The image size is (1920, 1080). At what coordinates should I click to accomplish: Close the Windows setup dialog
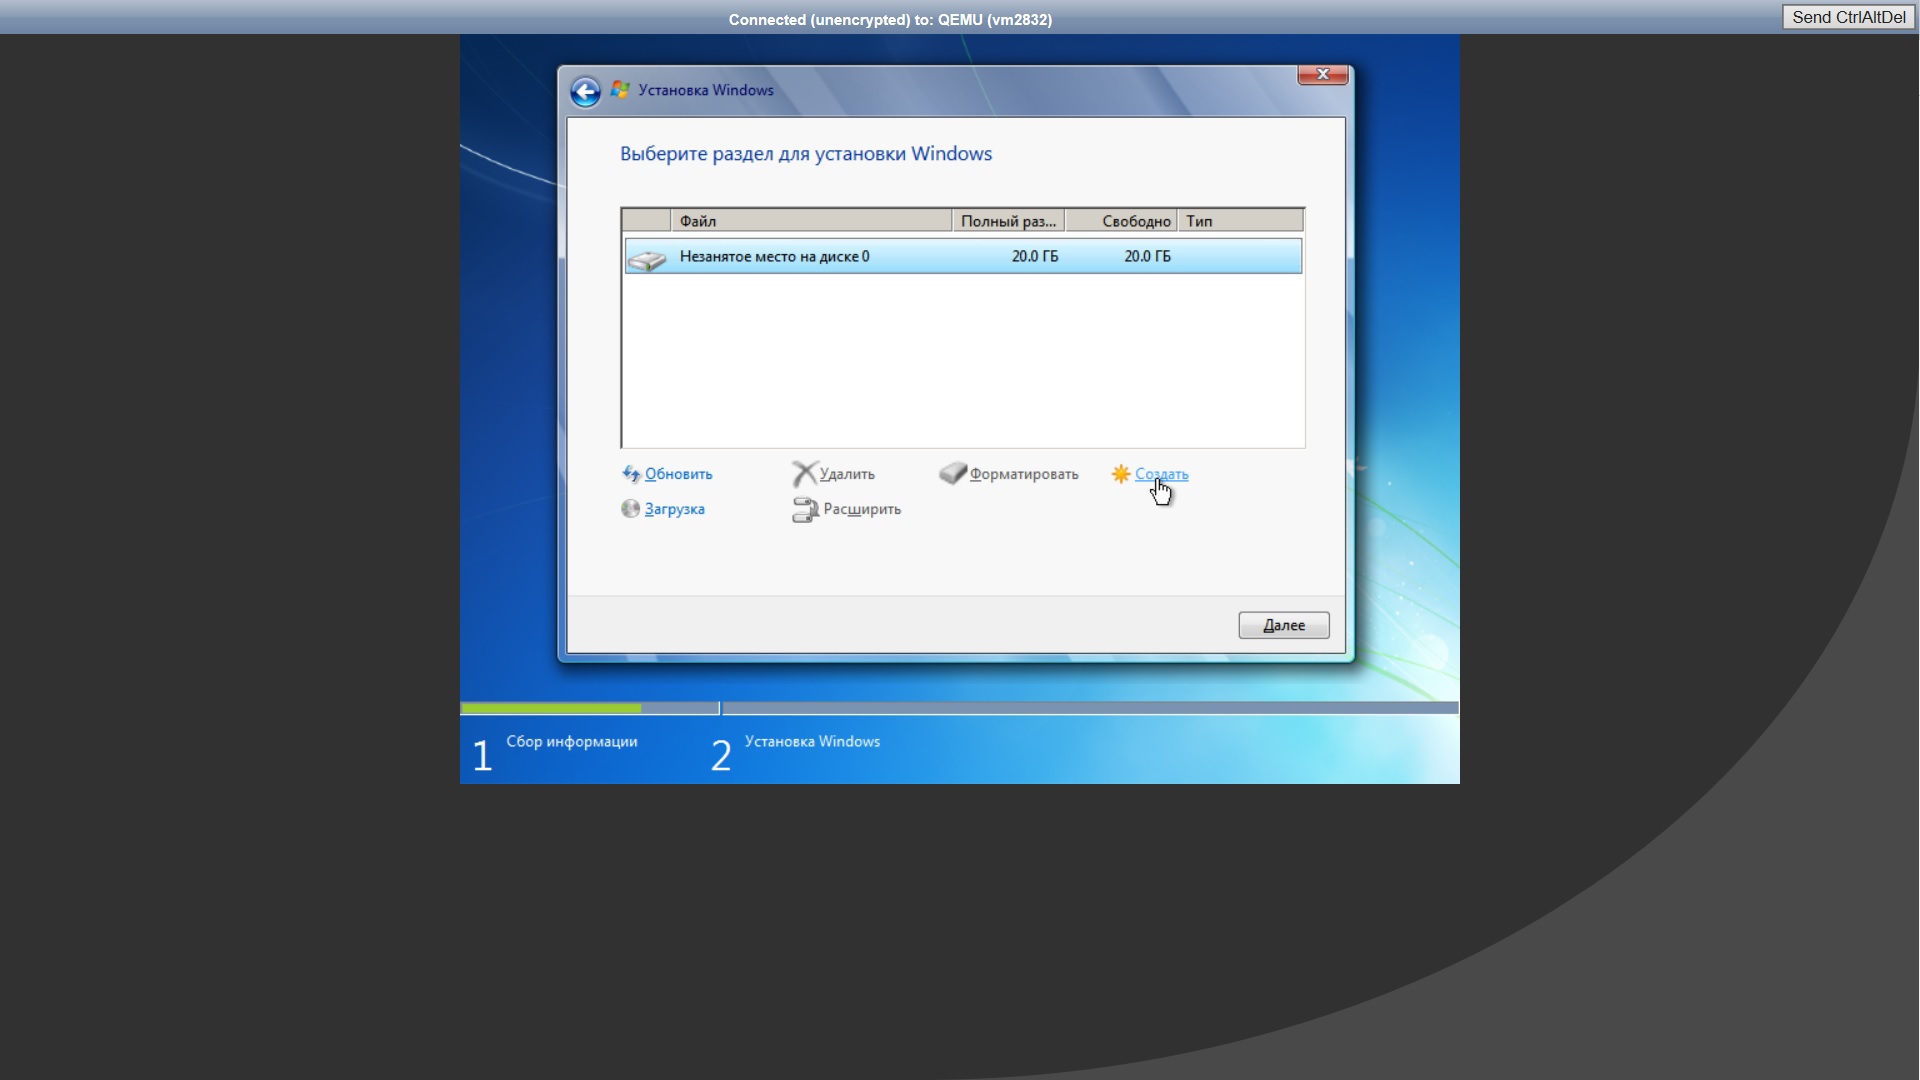point(1323,75)
